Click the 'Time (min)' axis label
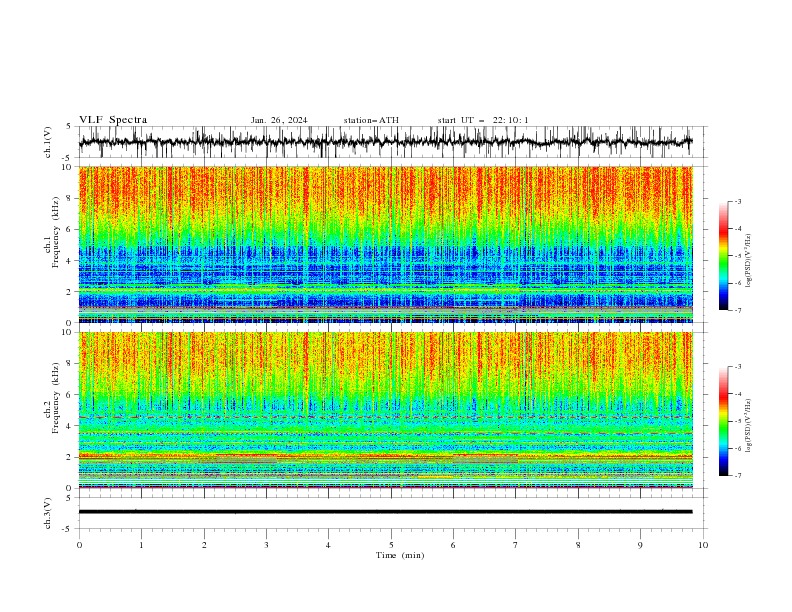Image resolution: width=792 pixels, height=612 pixels. coord(400,555)
